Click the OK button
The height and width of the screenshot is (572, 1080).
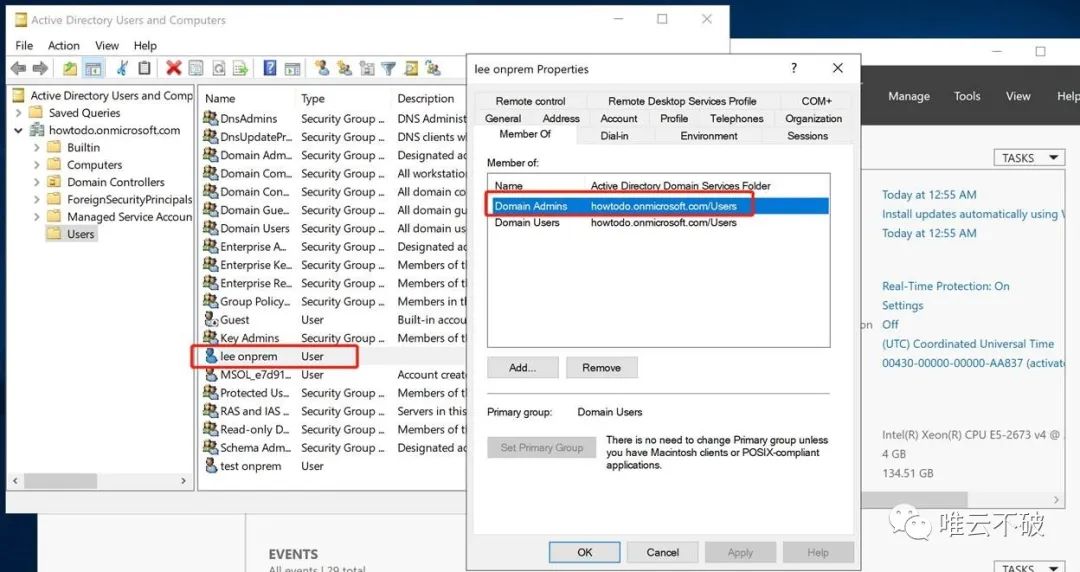pos(585,552)
